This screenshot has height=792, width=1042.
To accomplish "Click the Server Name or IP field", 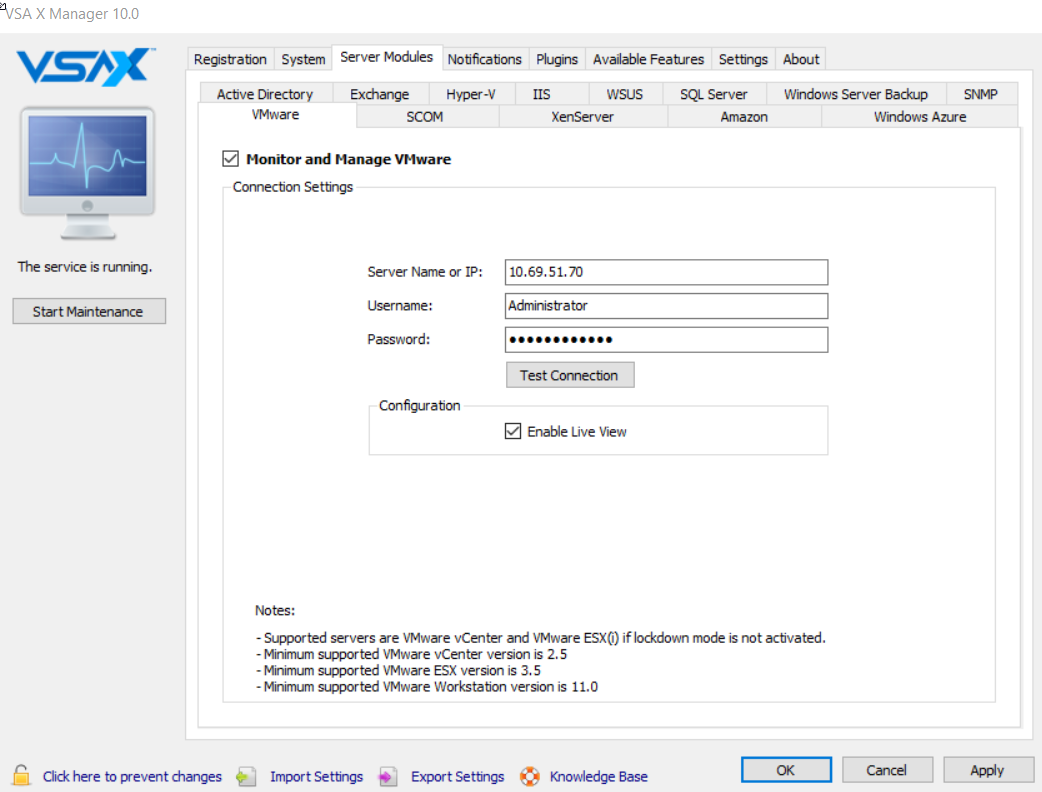I will point(666,272).
